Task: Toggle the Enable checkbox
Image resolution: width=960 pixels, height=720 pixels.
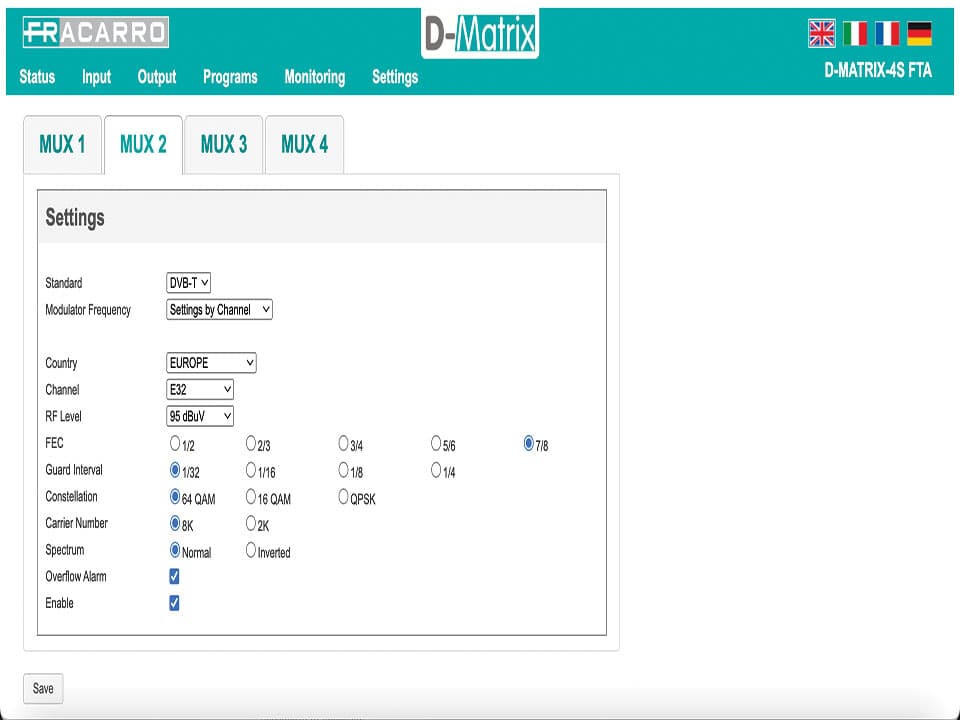Action: [x=174, y=604]
